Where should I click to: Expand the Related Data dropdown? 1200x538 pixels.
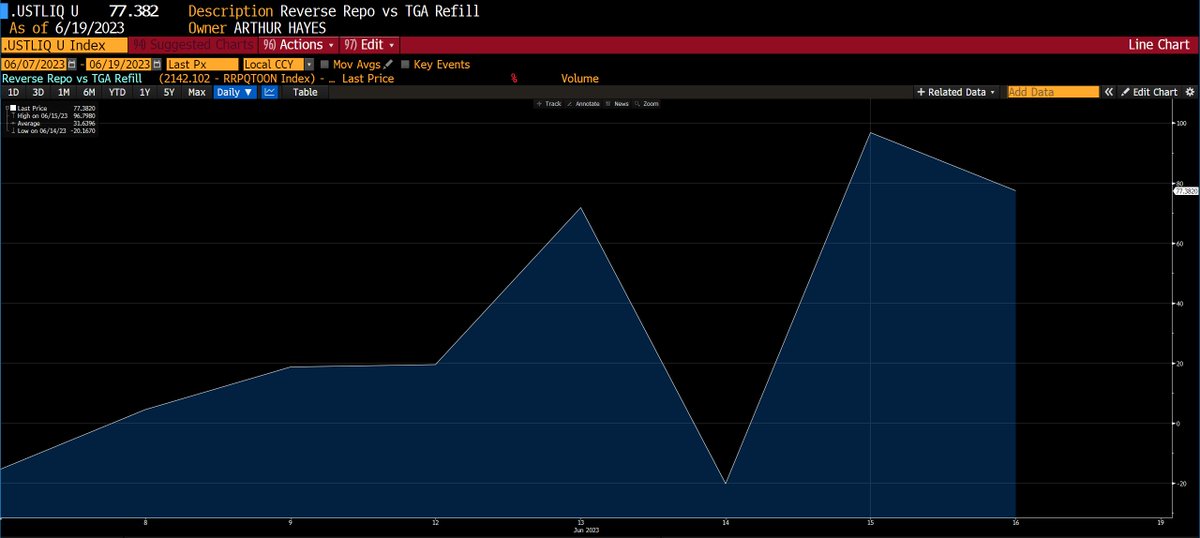[x=957, y=91]
